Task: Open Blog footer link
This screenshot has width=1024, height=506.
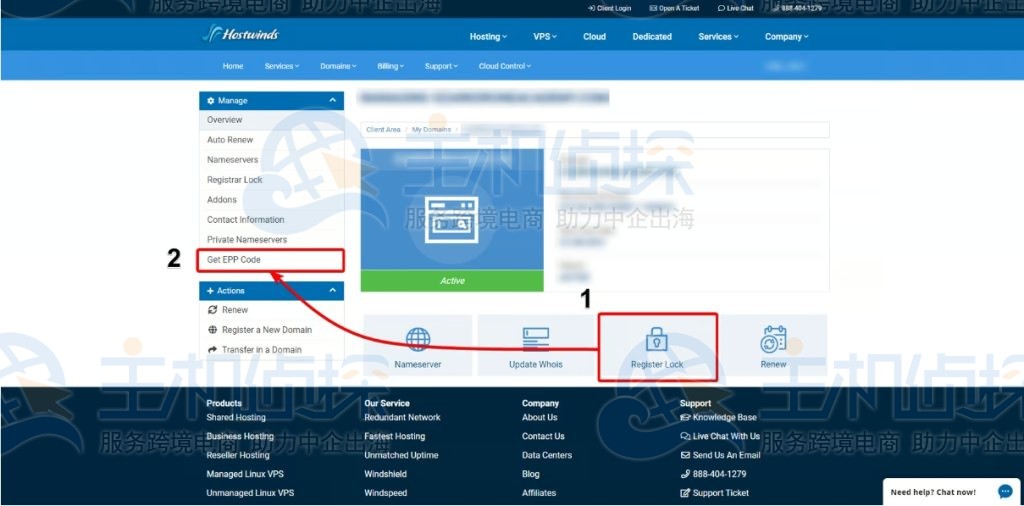Action: pos(530,474)
